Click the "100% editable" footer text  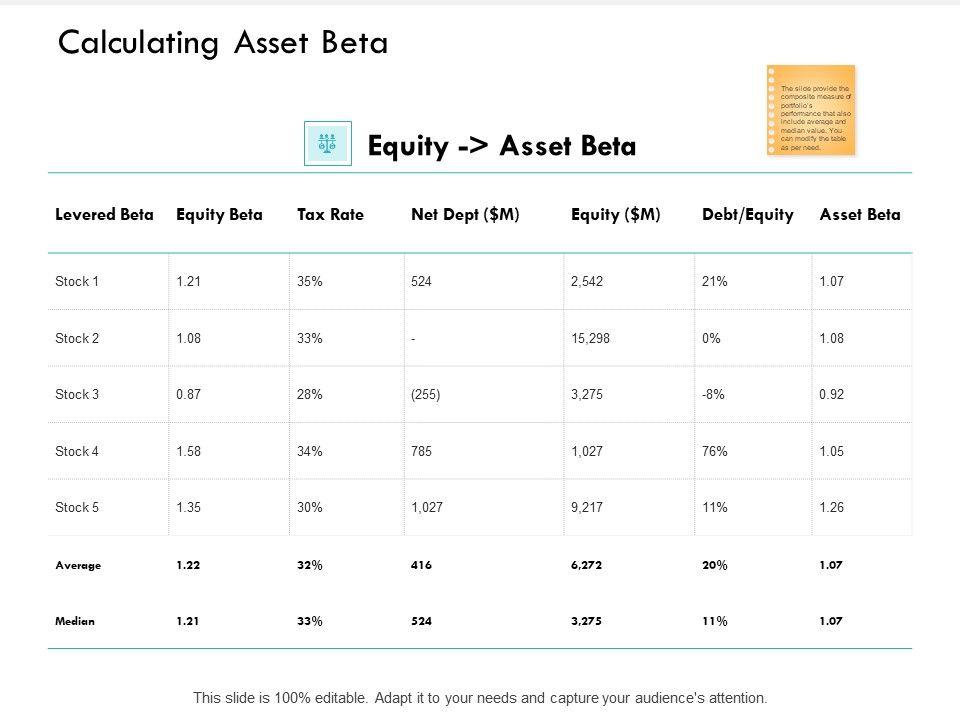click(x=480, y=698)
